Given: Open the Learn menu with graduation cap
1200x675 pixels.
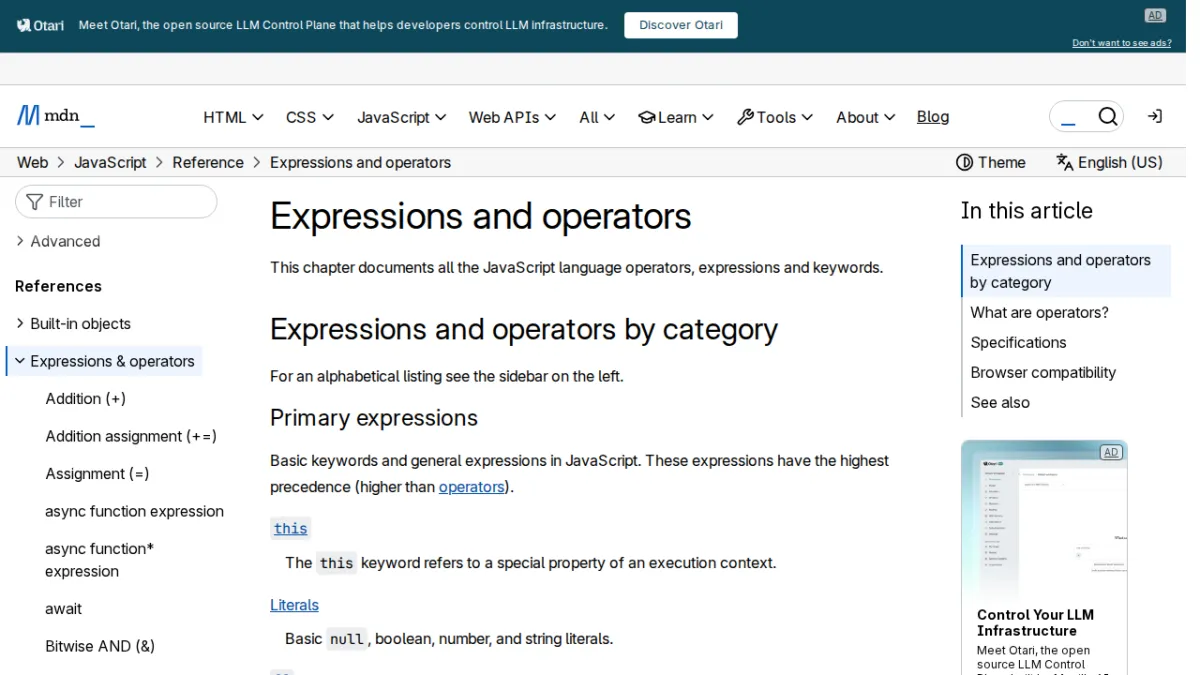Looking at the screenshot, I should pos(676,117).
